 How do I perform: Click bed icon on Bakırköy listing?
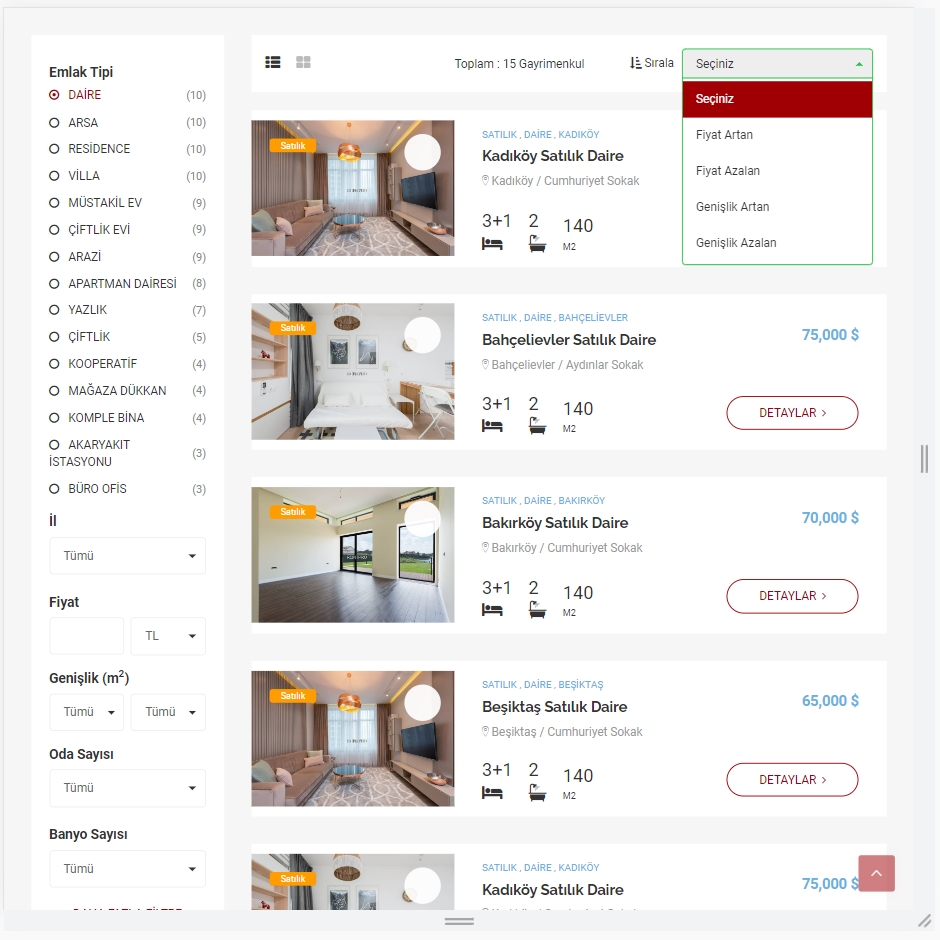pos(492,610)
